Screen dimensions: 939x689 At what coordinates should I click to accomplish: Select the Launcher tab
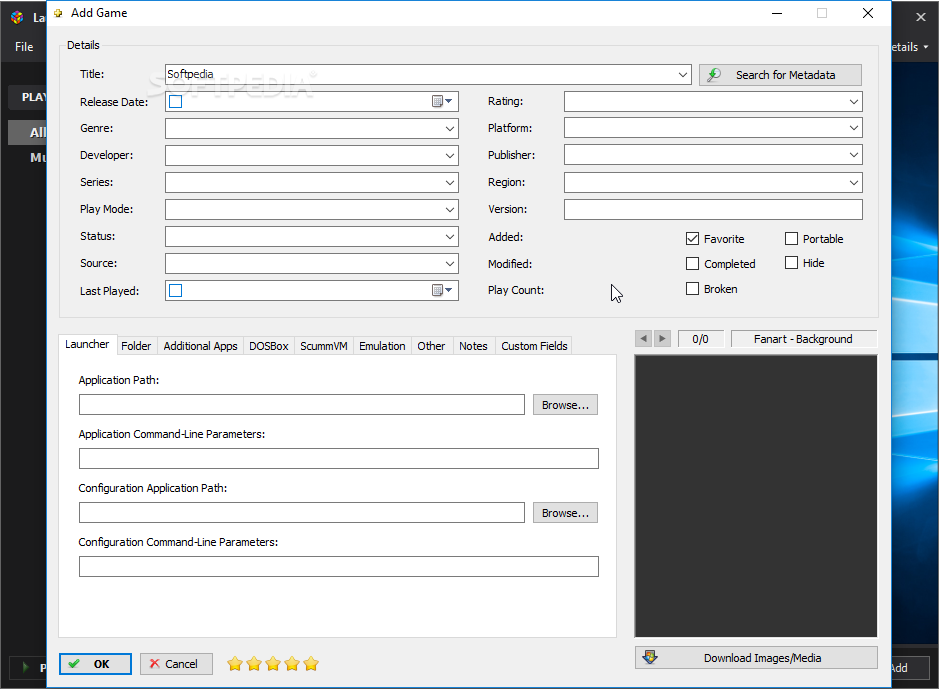click(x=87, y=344)
